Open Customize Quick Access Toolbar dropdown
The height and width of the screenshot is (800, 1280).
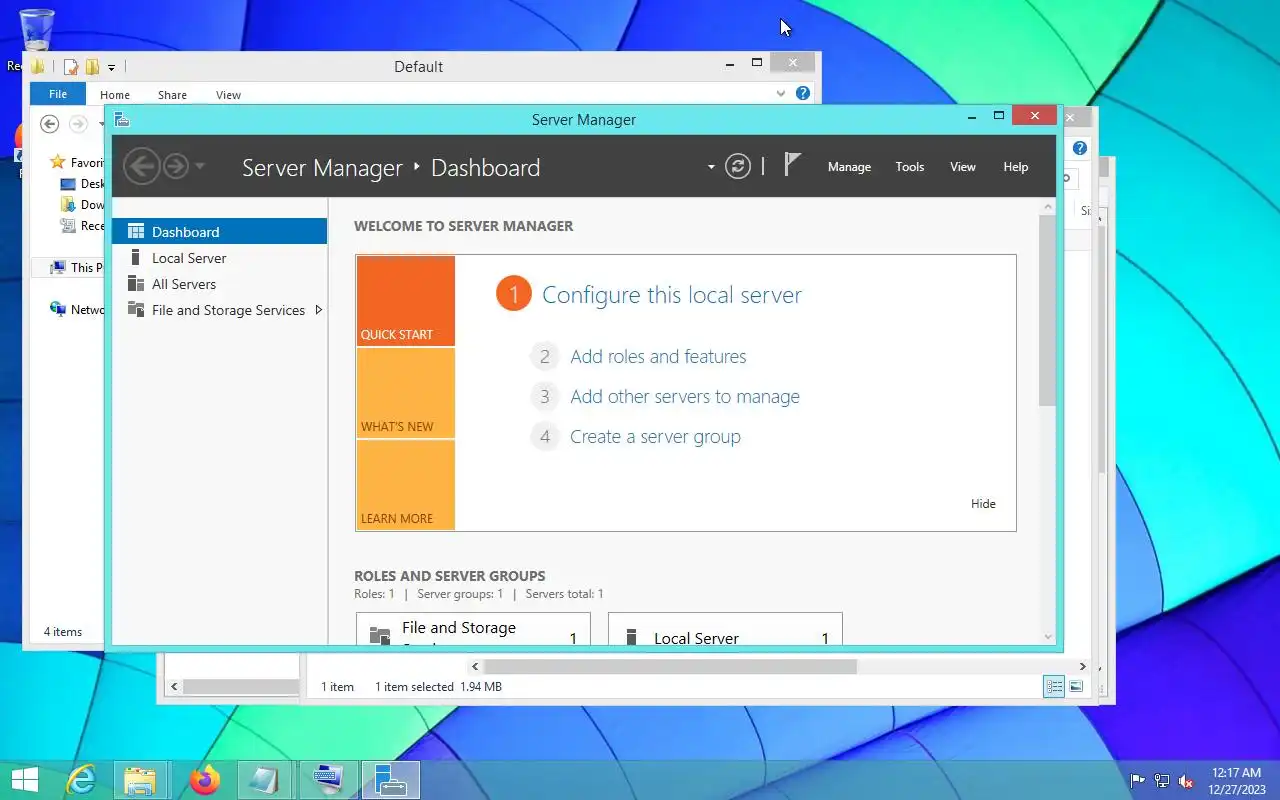(111, 68)
